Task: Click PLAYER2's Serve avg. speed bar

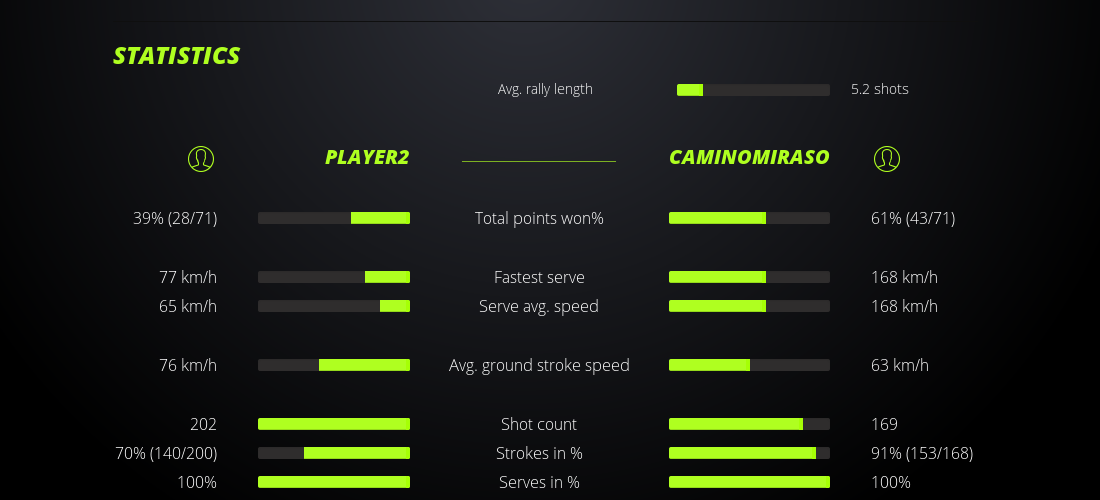Action: 334,306
